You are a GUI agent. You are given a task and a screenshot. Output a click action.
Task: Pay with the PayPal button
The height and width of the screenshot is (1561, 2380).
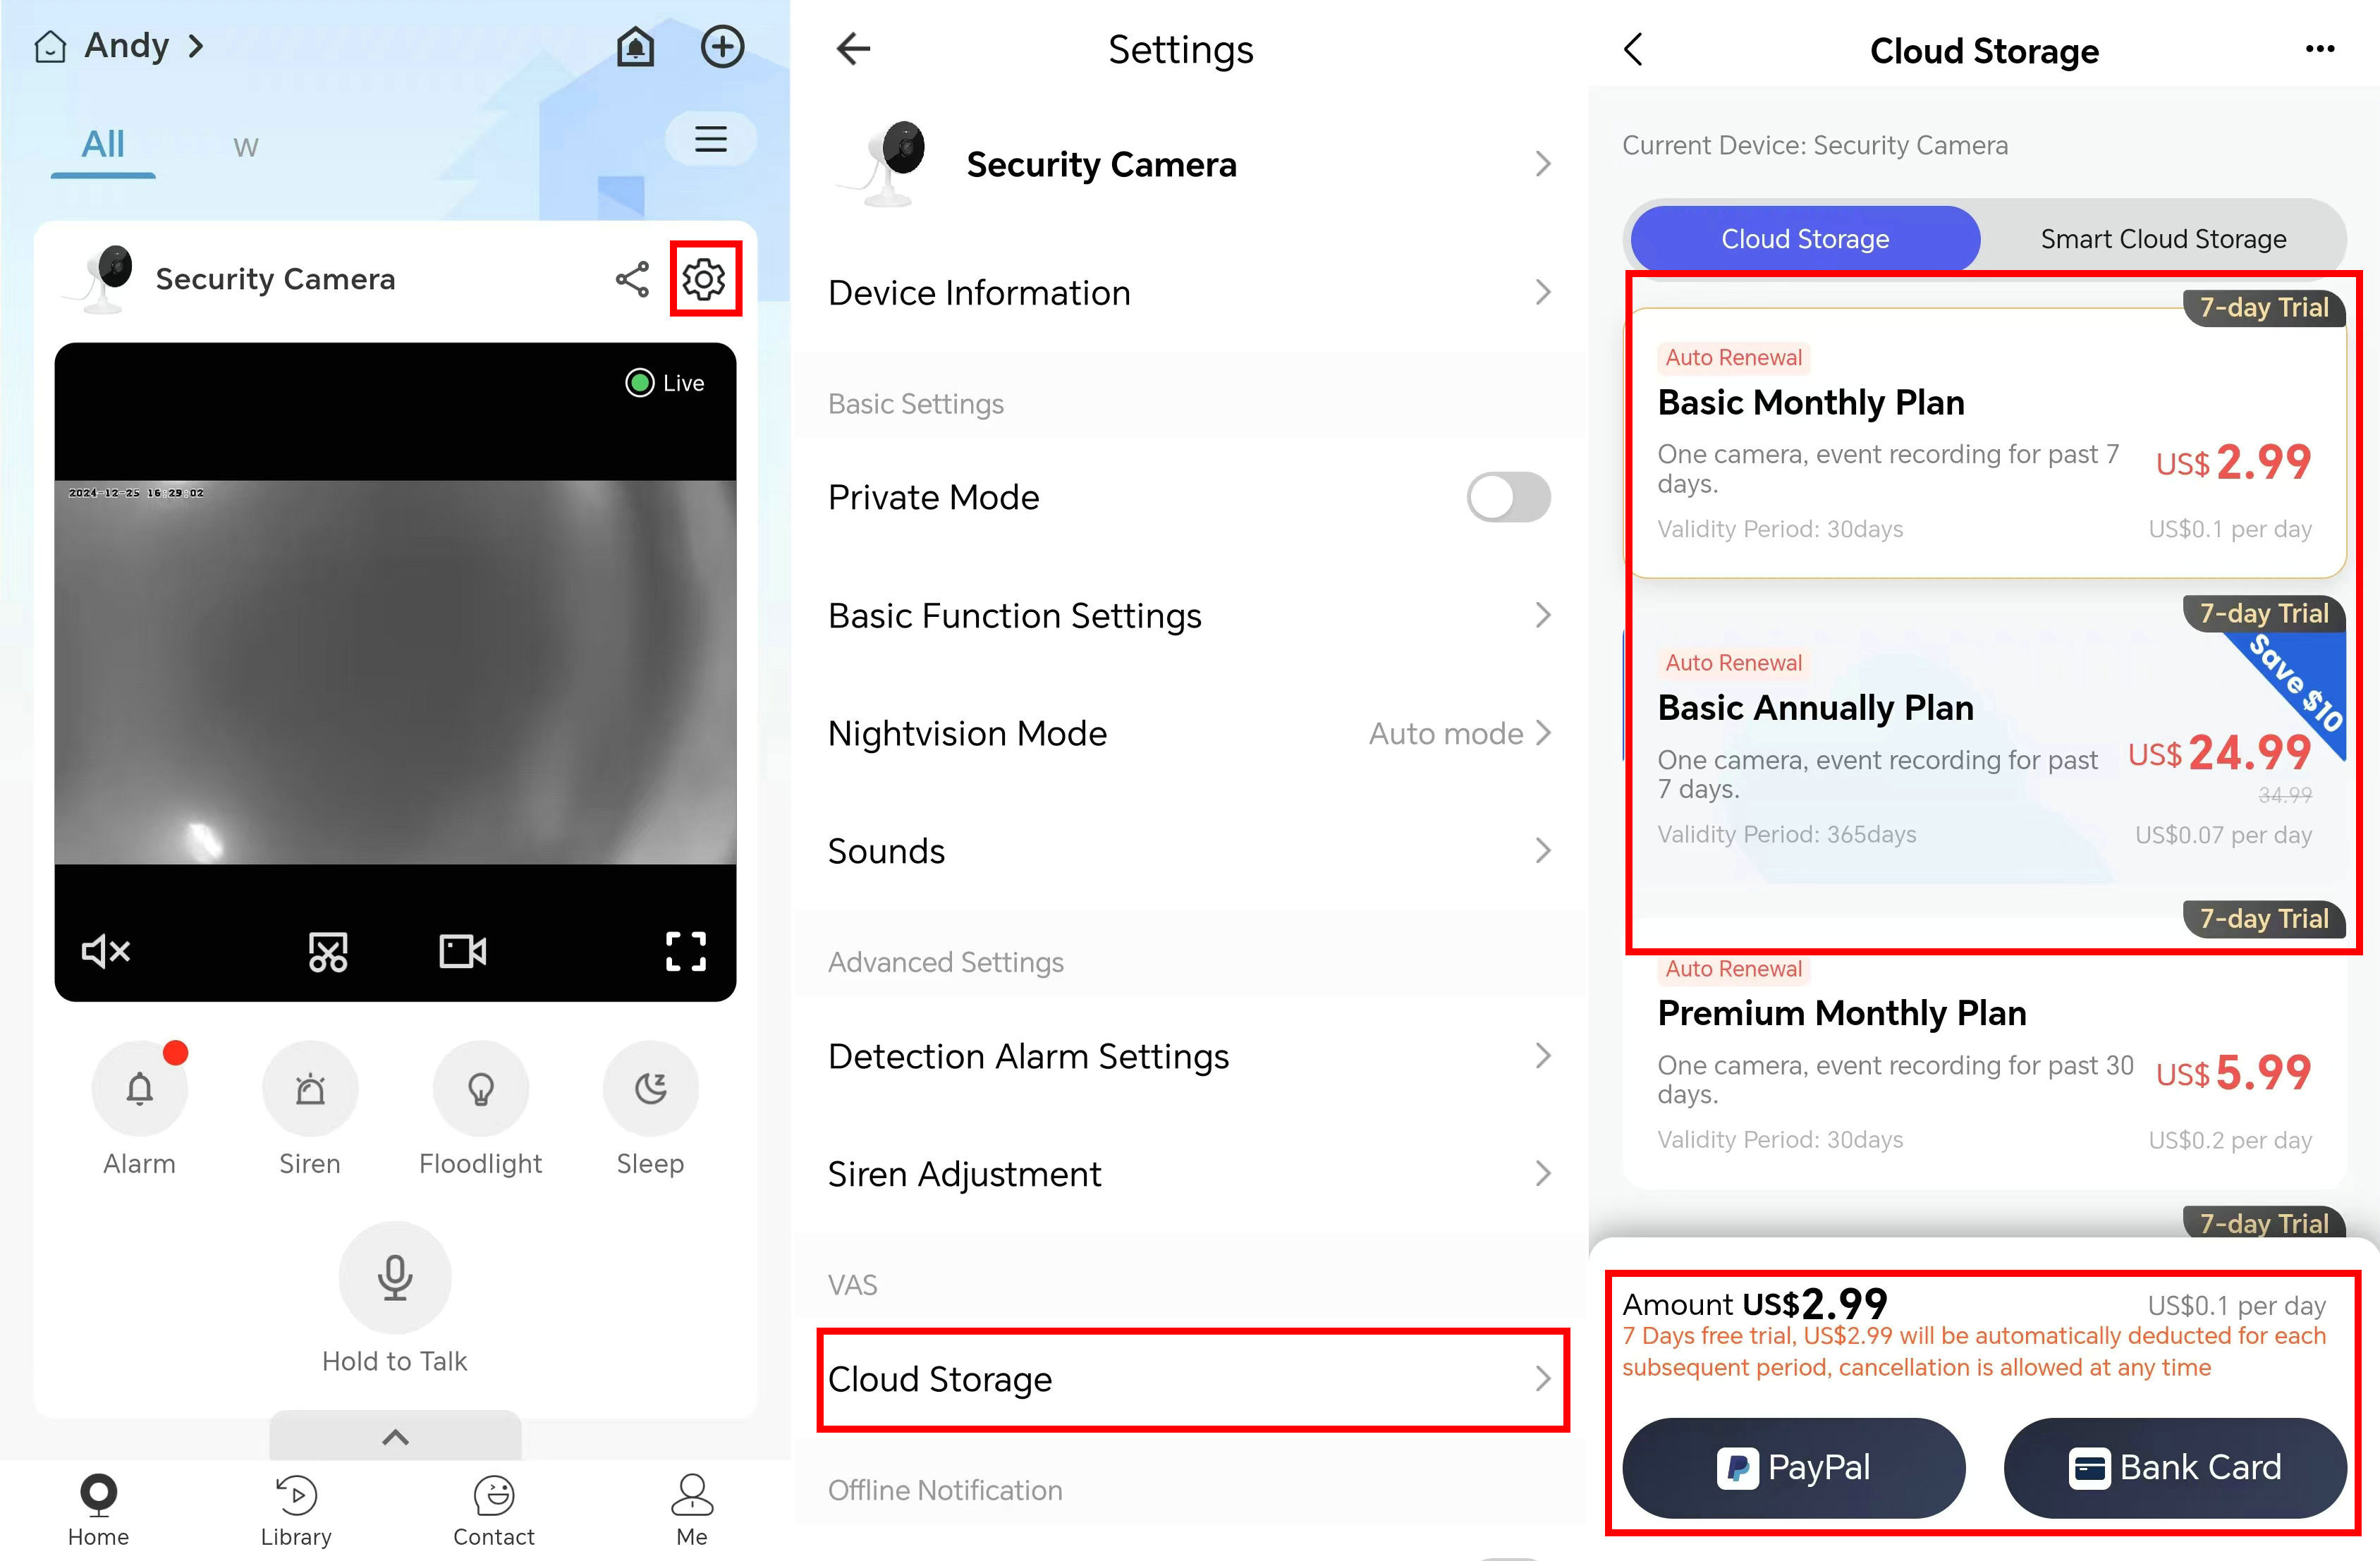click(1793, 1467)
